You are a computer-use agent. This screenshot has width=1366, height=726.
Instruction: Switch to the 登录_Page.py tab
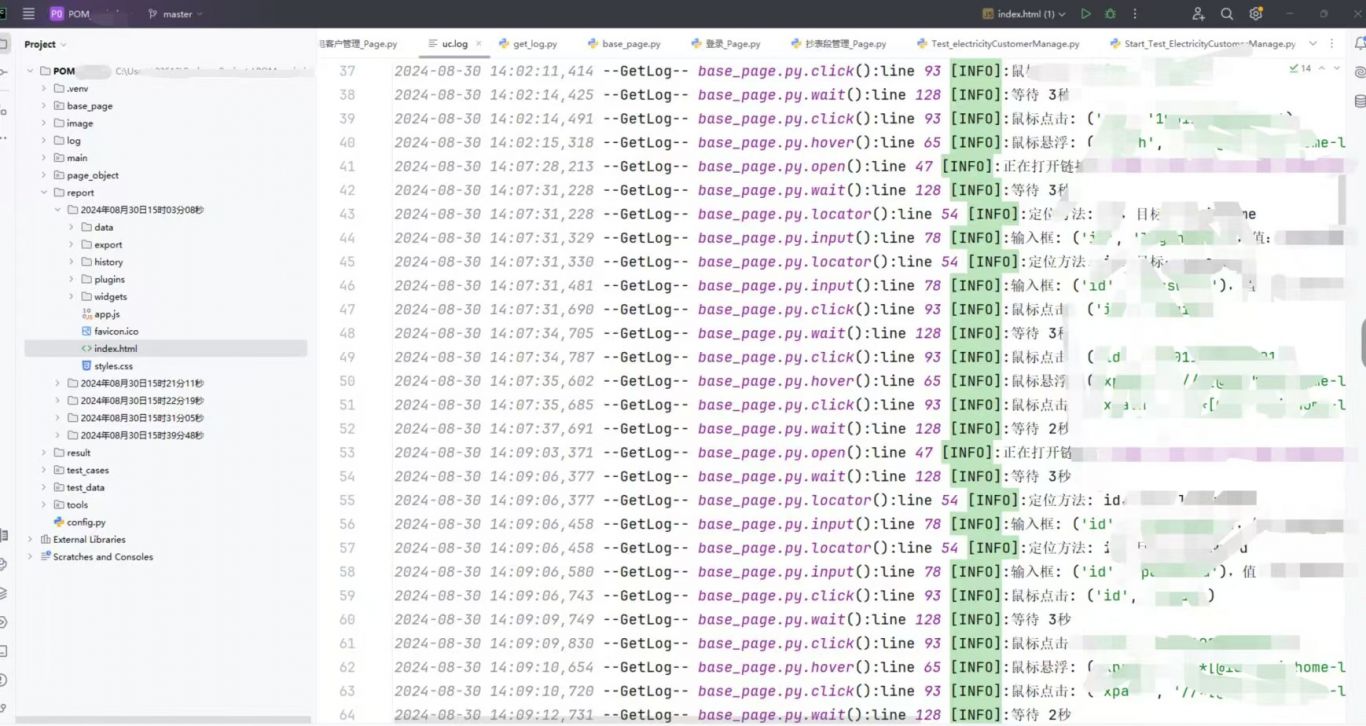click(x=725, y=44)
